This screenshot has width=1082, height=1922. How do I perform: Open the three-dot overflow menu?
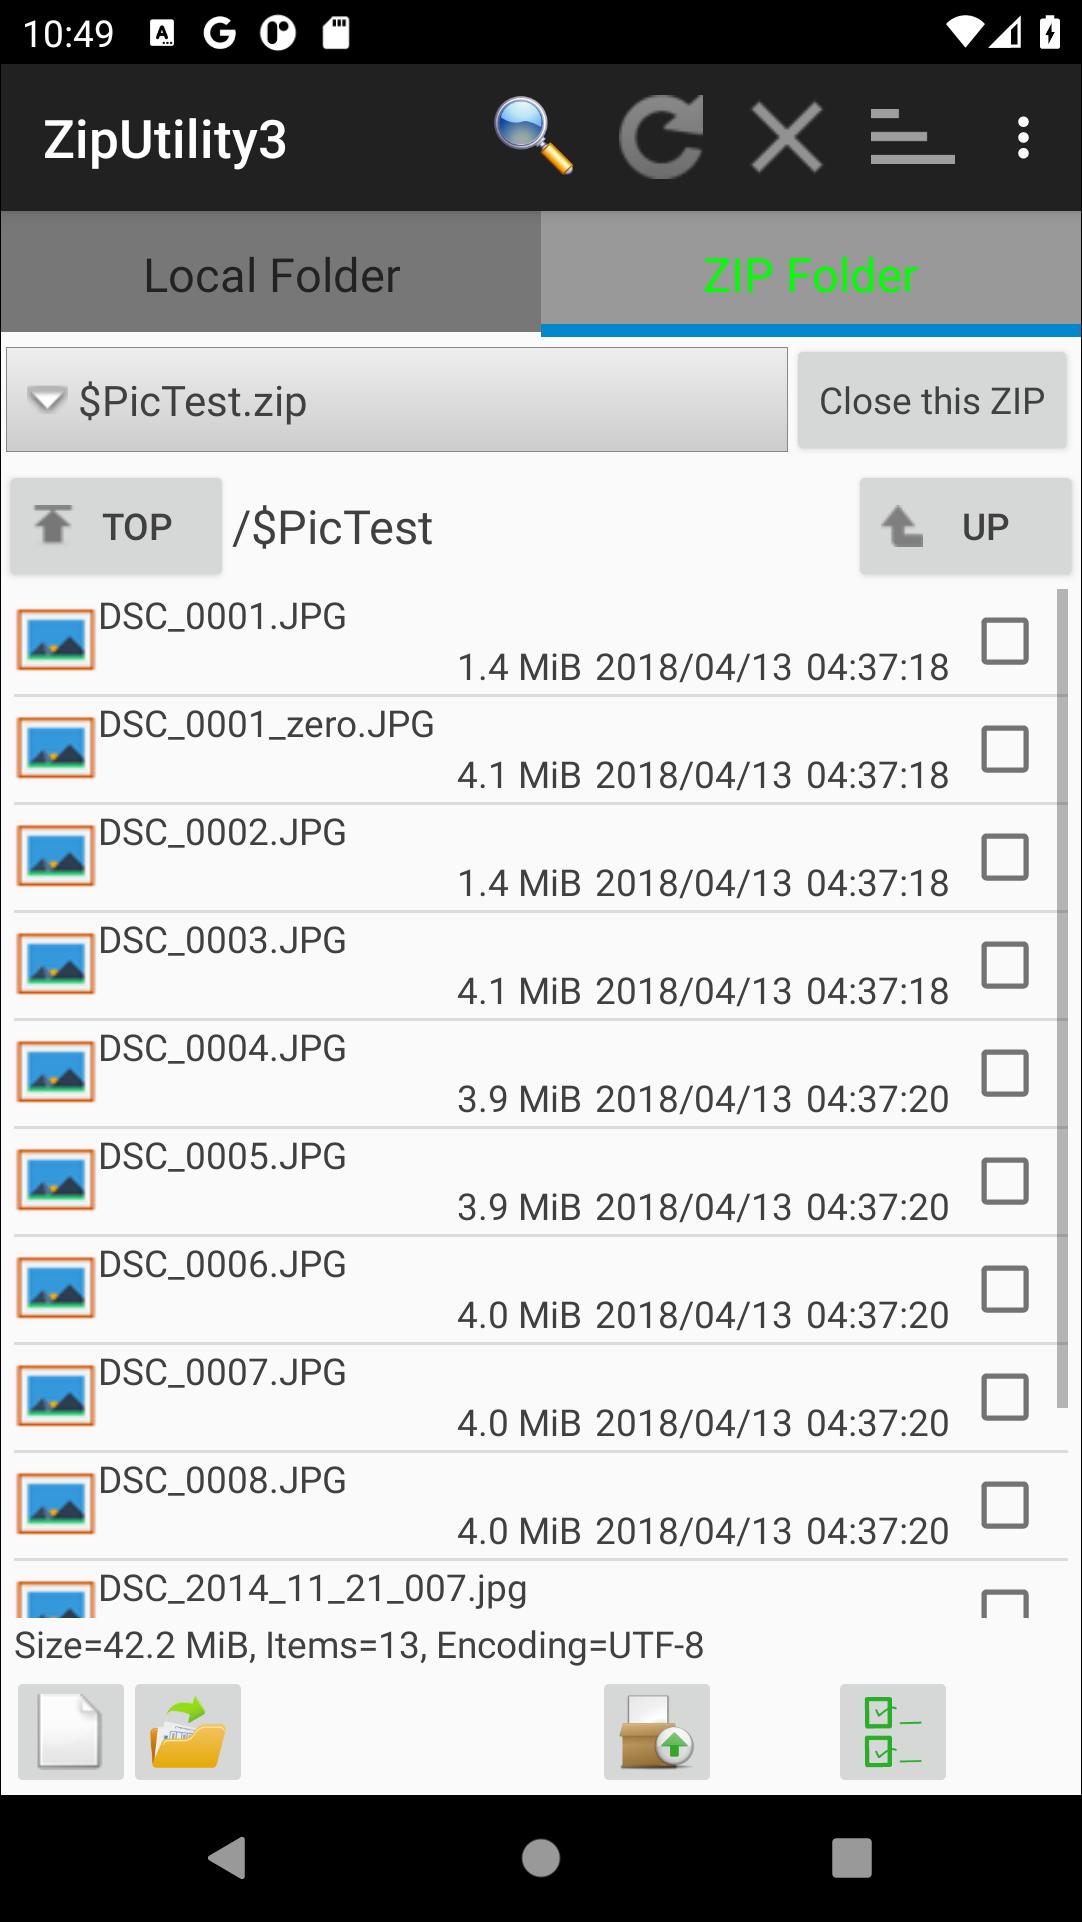click(1022, 137)
